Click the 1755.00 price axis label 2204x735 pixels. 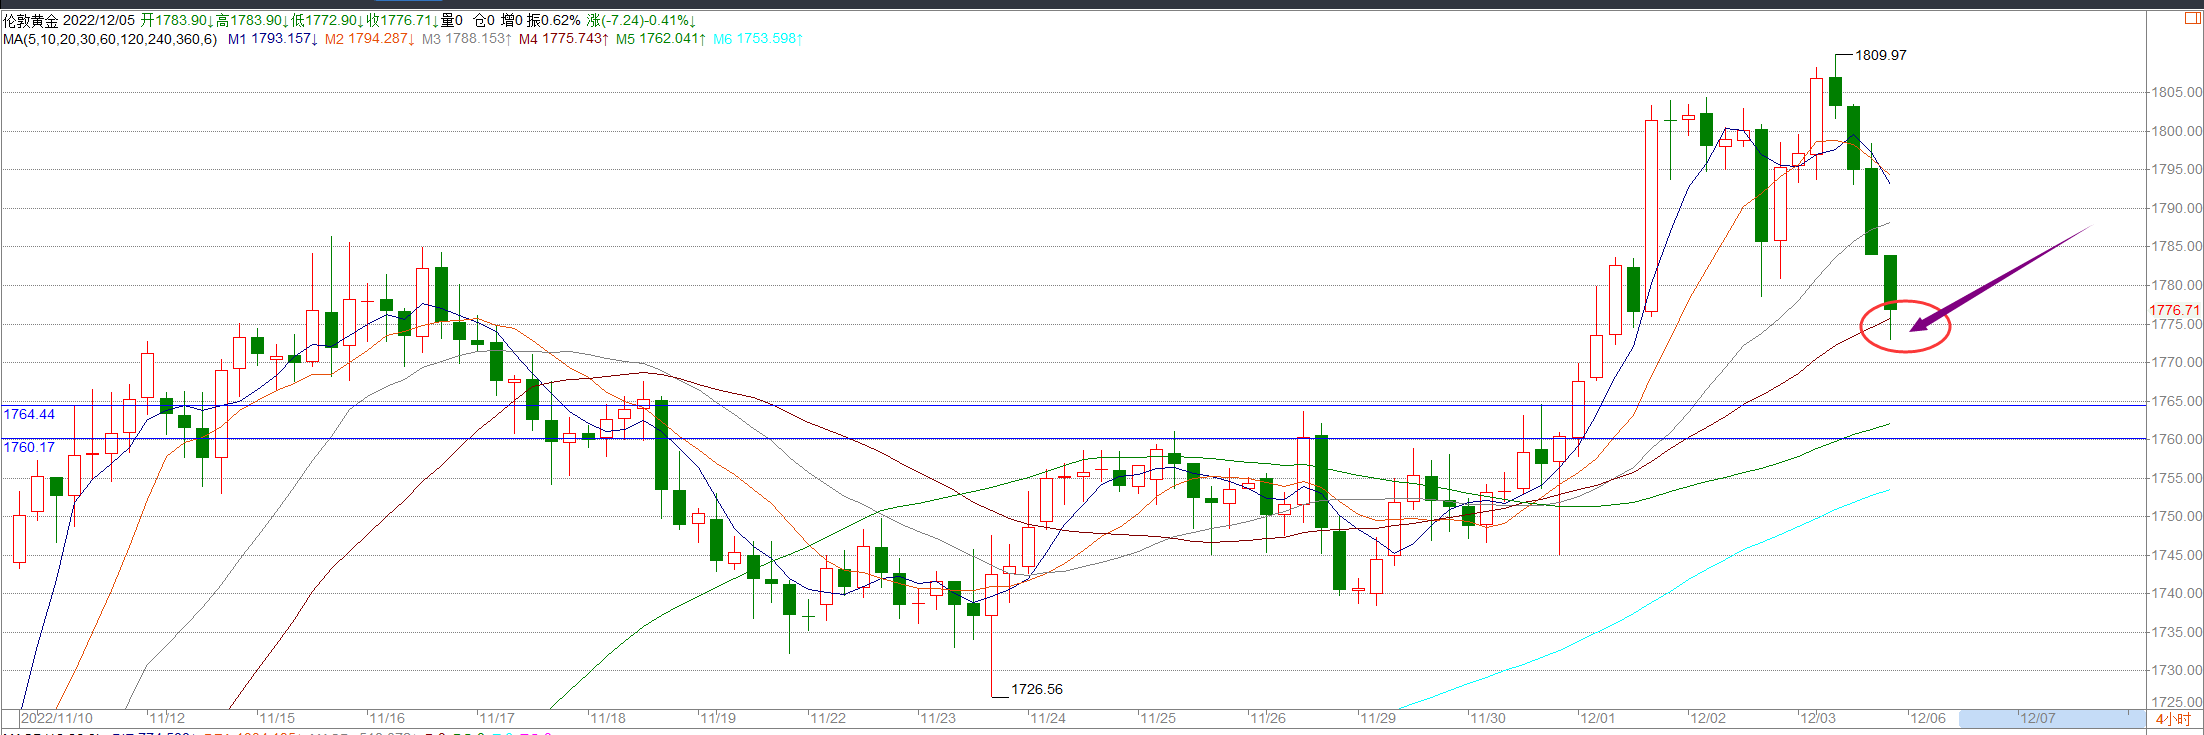point(2176,478)
